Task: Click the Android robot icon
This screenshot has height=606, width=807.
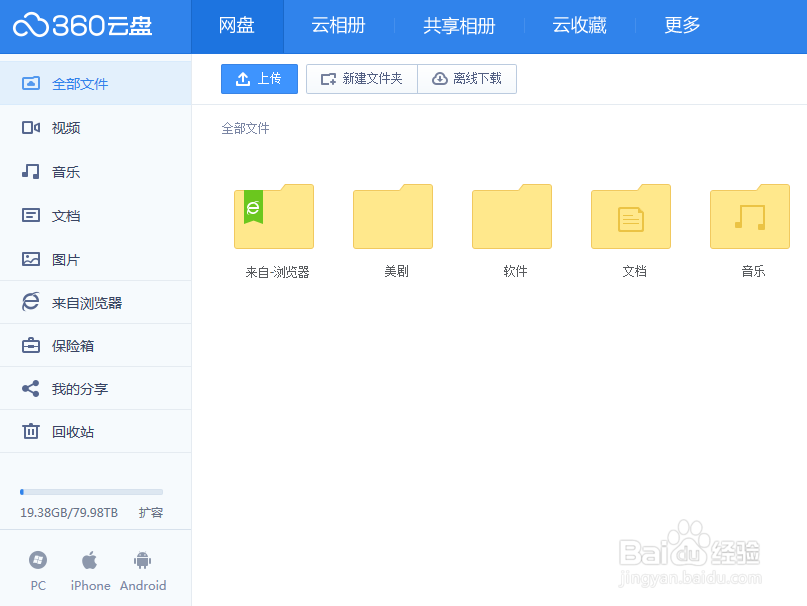Action: click(x=143, y=560)
